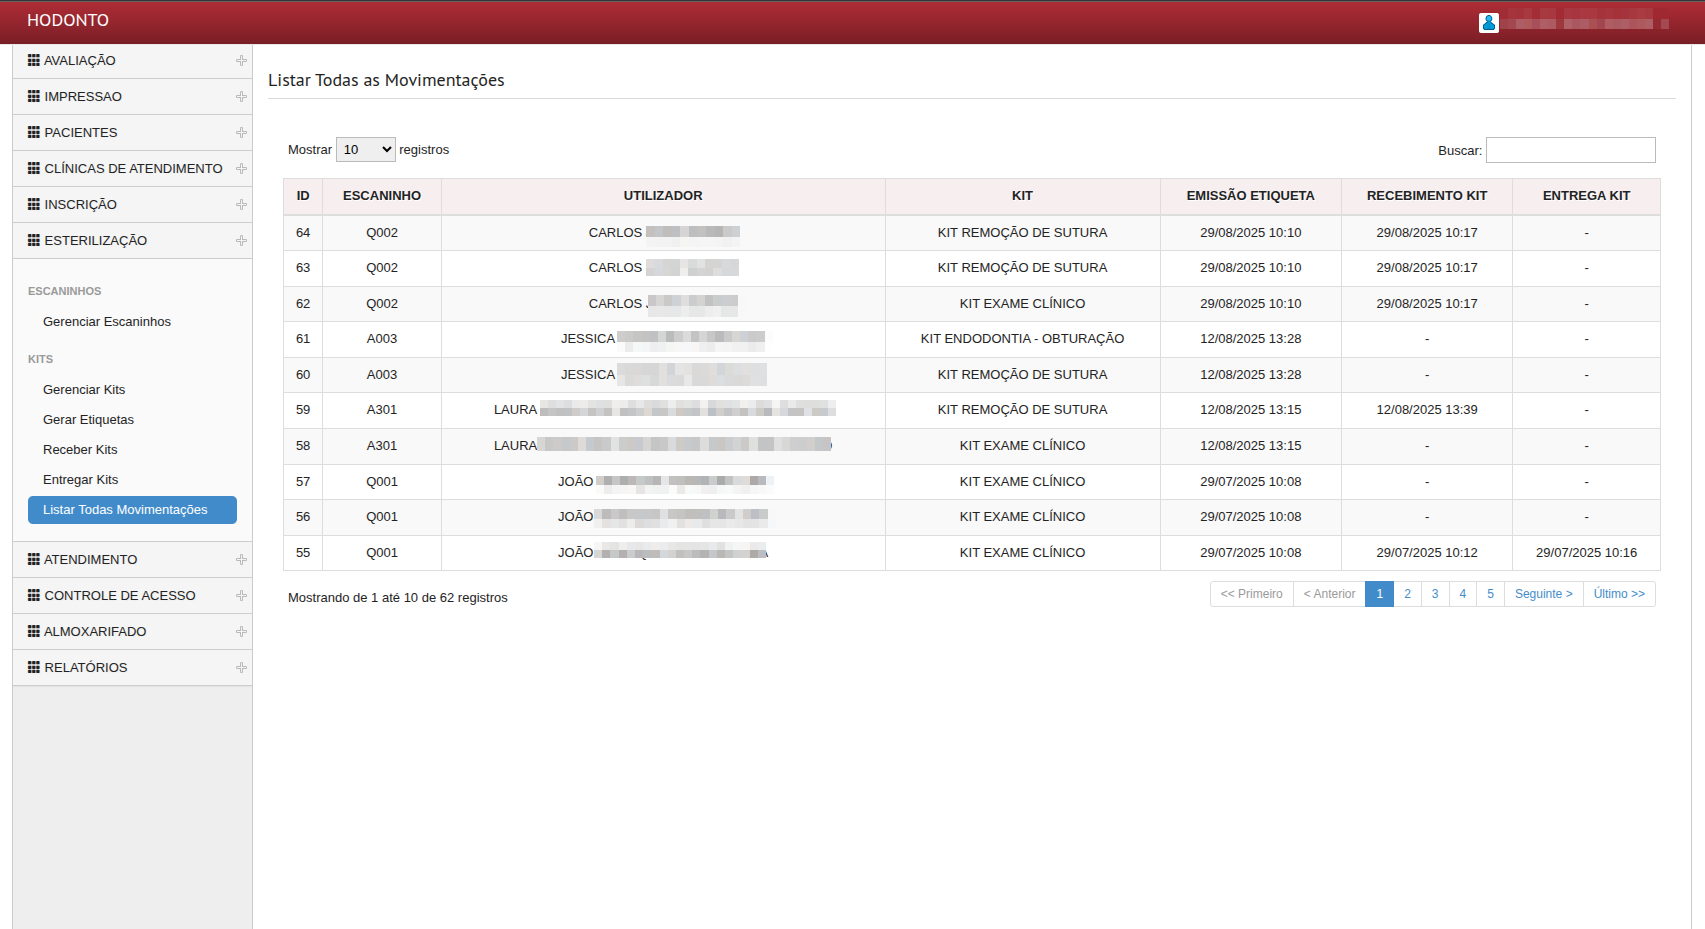Click the Seguinte pagination button

click(1543, 594)
